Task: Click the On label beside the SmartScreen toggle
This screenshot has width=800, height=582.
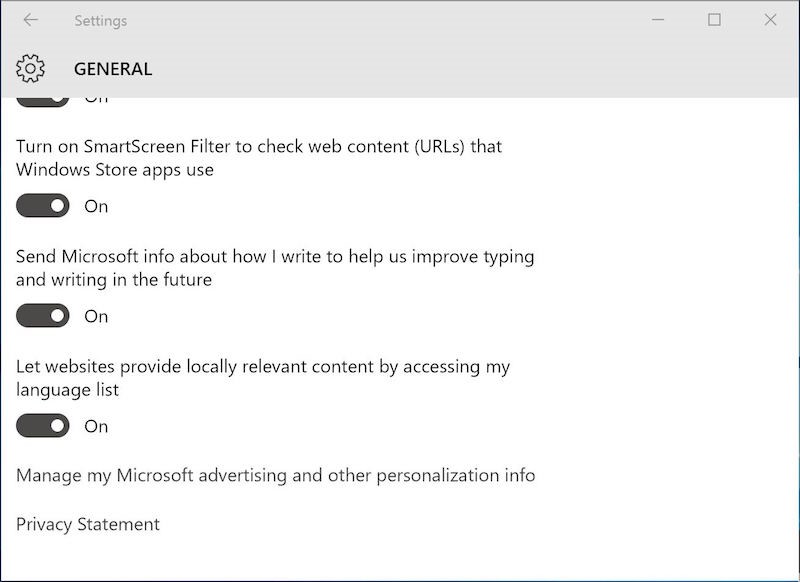Action: (x=96, y=206)
